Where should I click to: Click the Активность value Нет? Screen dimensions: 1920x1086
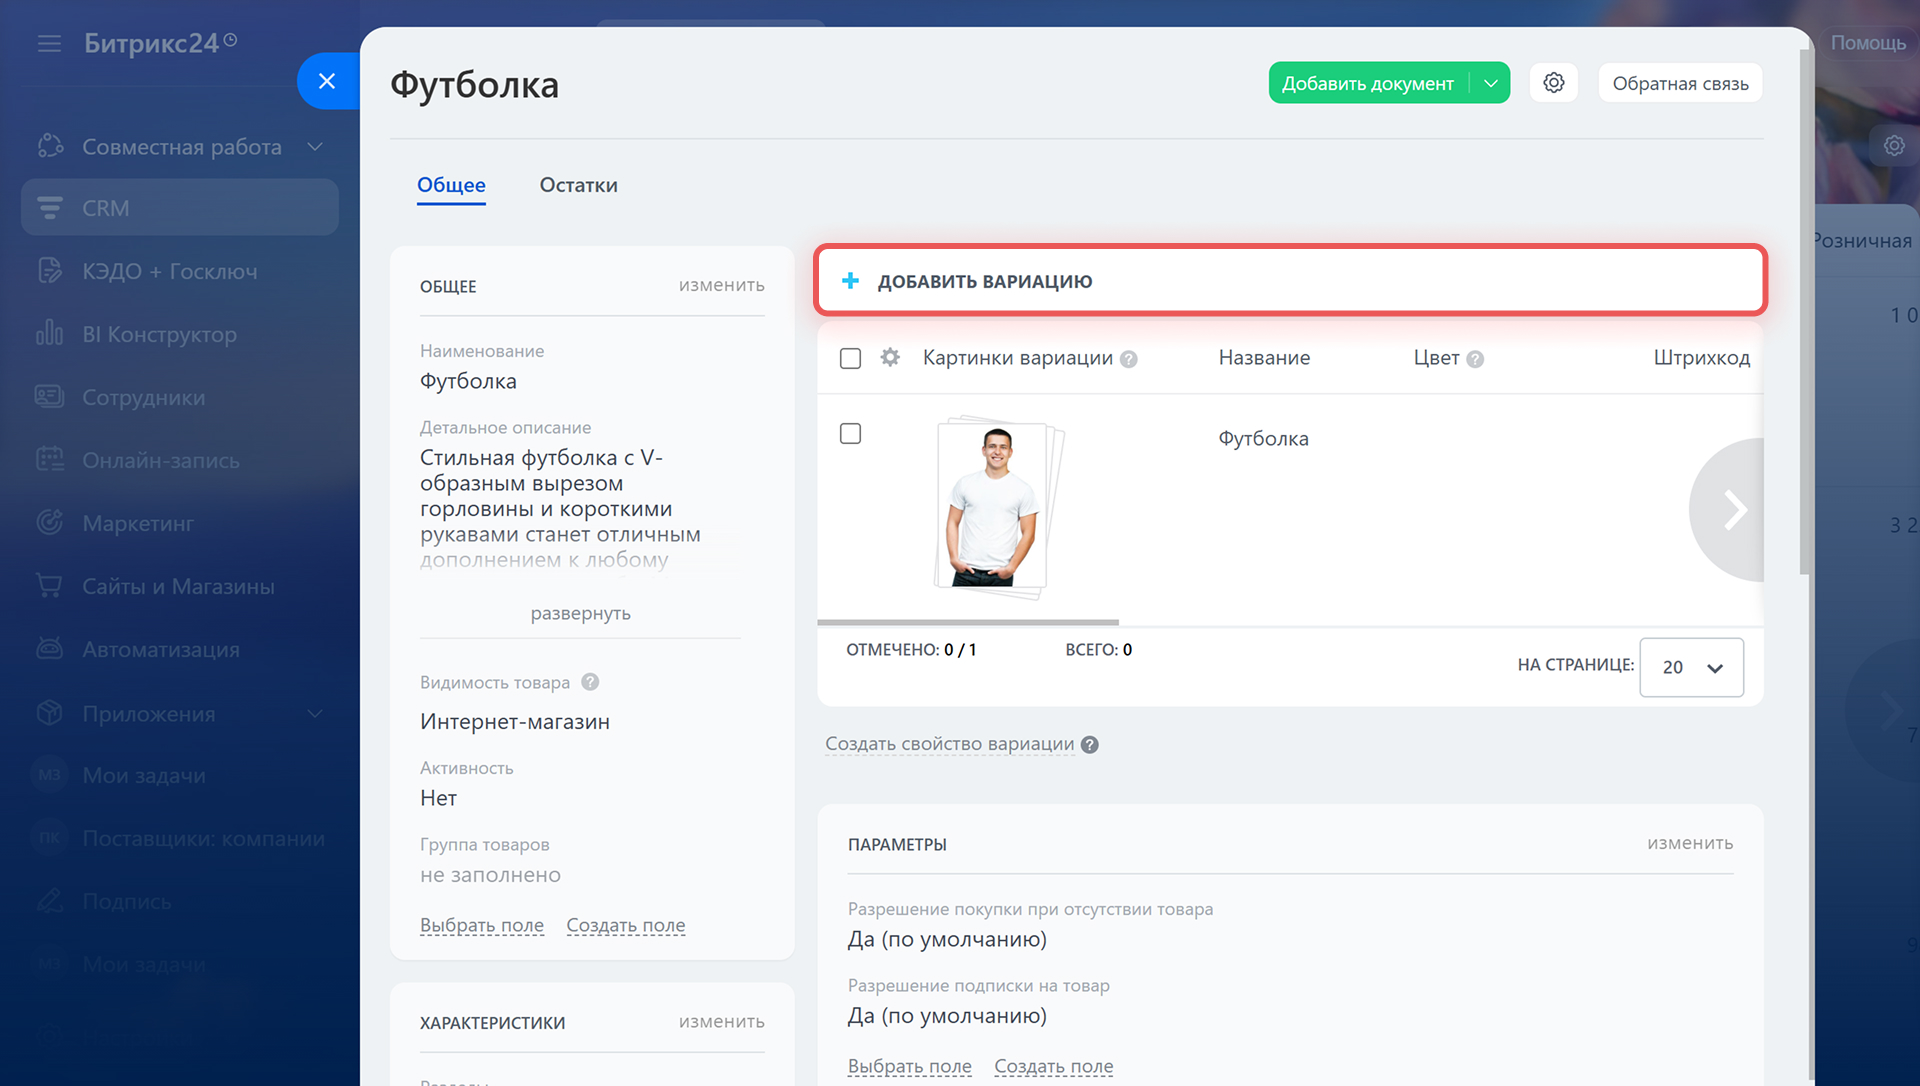438,798
